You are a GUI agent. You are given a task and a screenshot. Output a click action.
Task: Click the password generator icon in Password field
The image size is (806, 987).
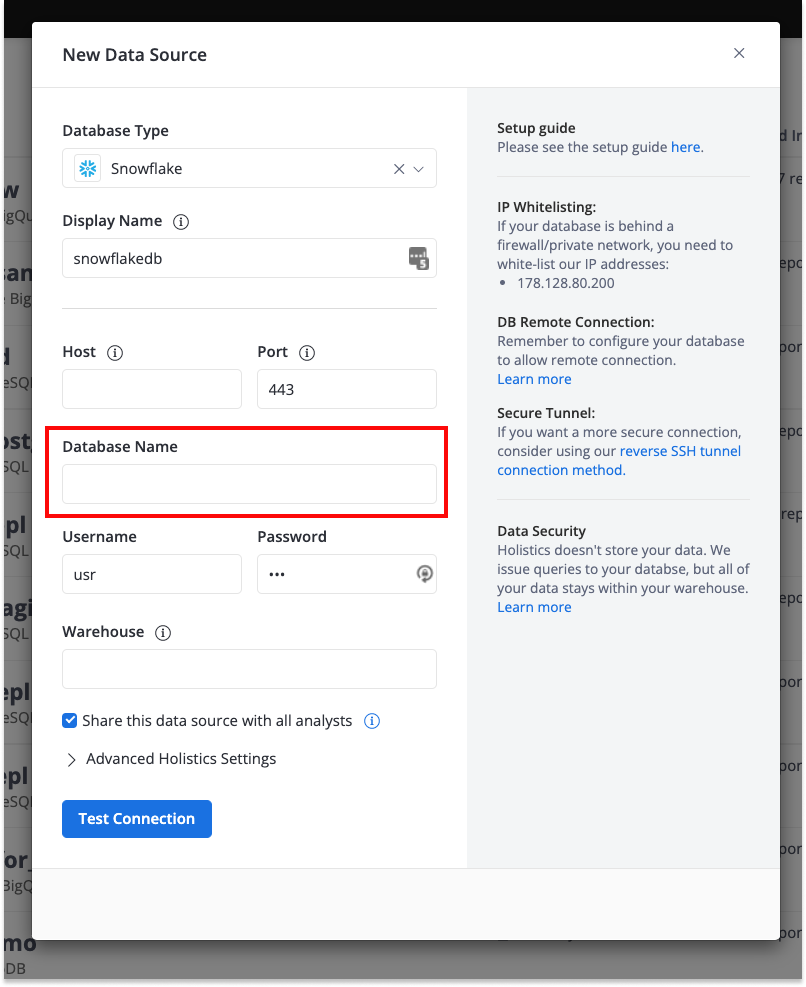pyautogui.click(x=424, y=574)
